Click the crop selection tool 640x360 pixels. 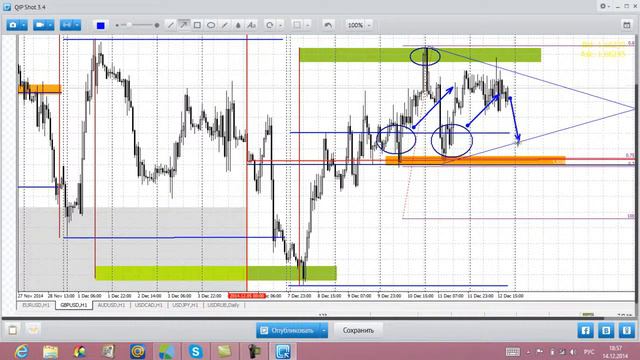click(x=297, y=25)
